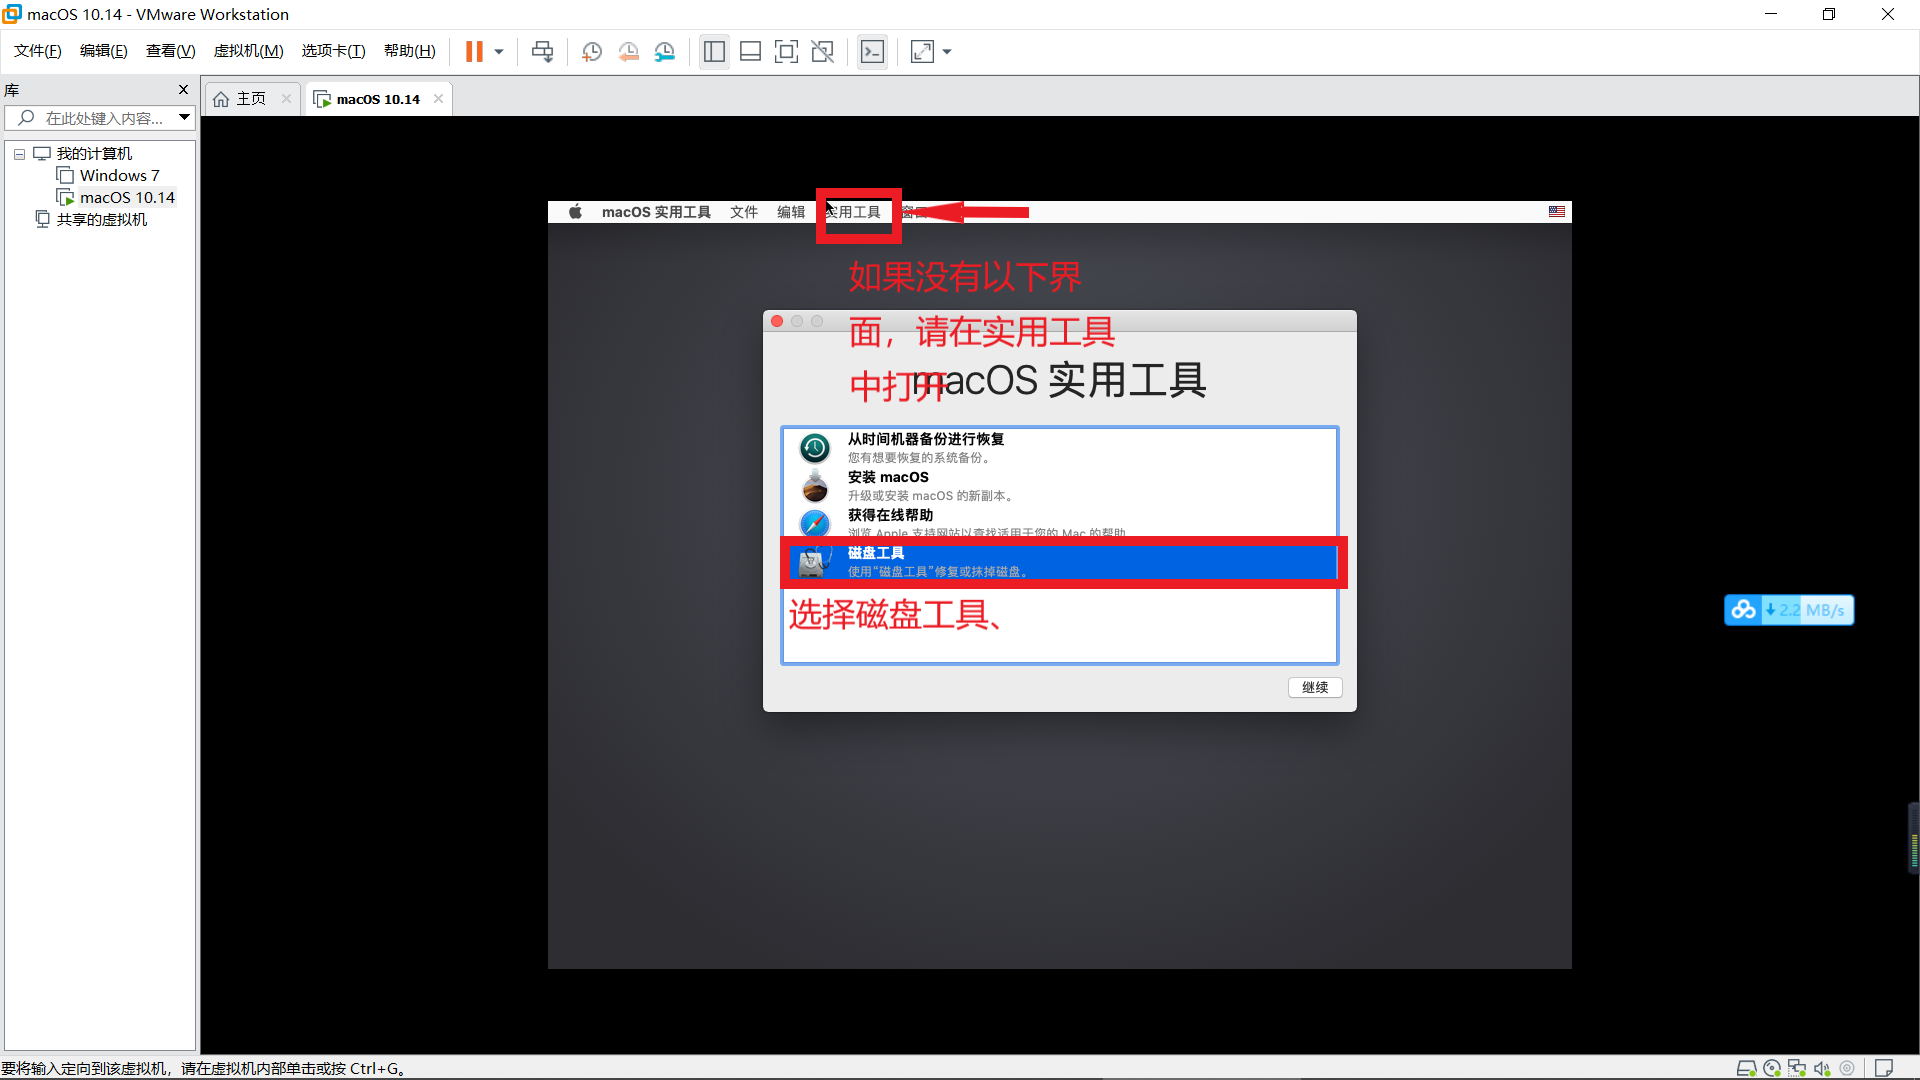Toggle the library sidebar view
Viewport: 1920px width, 1080px height.
[714, 52]
